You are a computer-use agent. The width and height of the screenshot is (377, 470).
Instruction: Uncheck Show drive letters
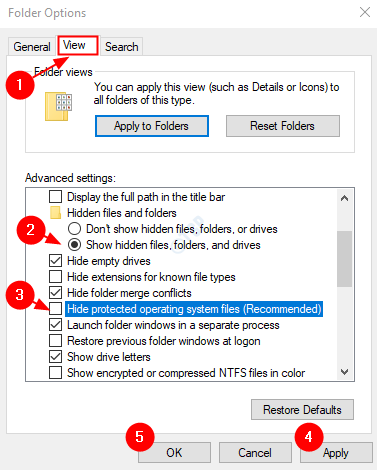click(x=55, y=357)
